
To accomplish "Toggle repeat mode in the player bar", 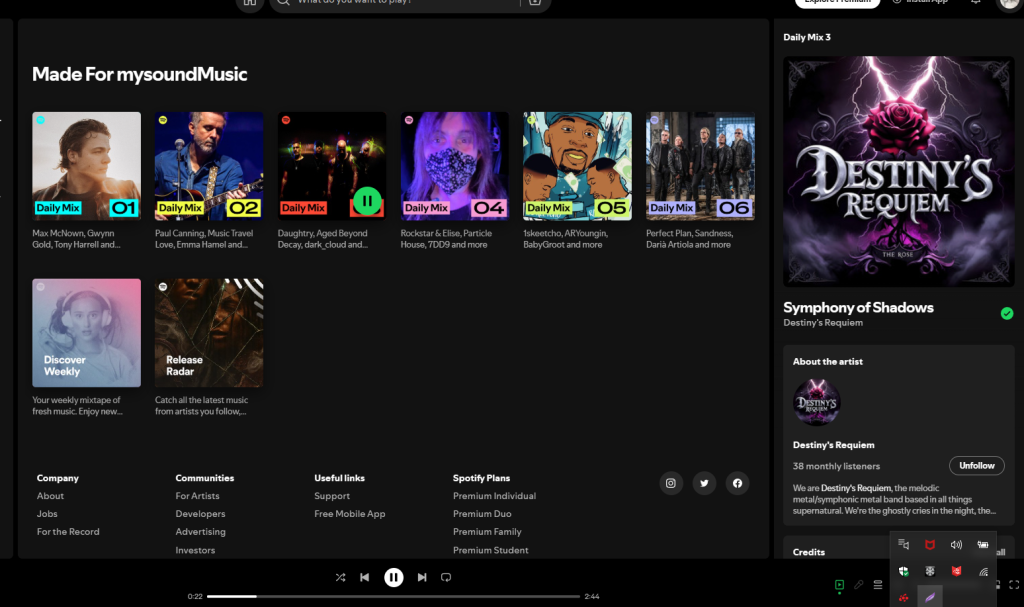I will (446, 578).
